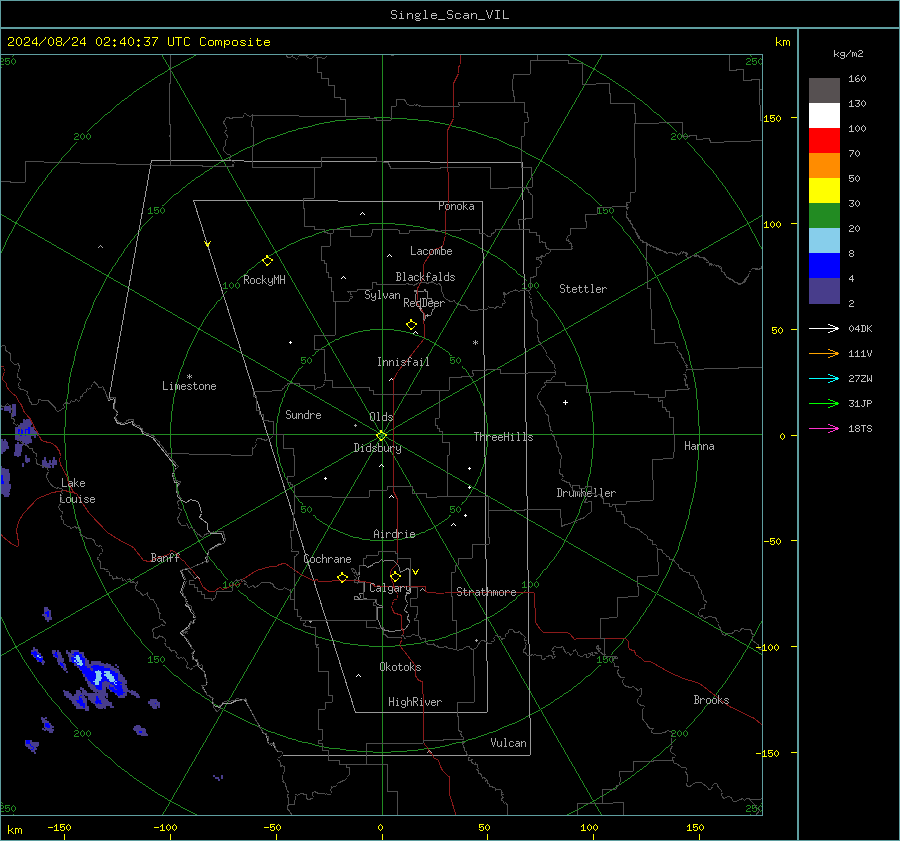Click the Ponoka city label
Image resolution: width=900 pixels, height=841 pixels.
(x=456, y=206)
